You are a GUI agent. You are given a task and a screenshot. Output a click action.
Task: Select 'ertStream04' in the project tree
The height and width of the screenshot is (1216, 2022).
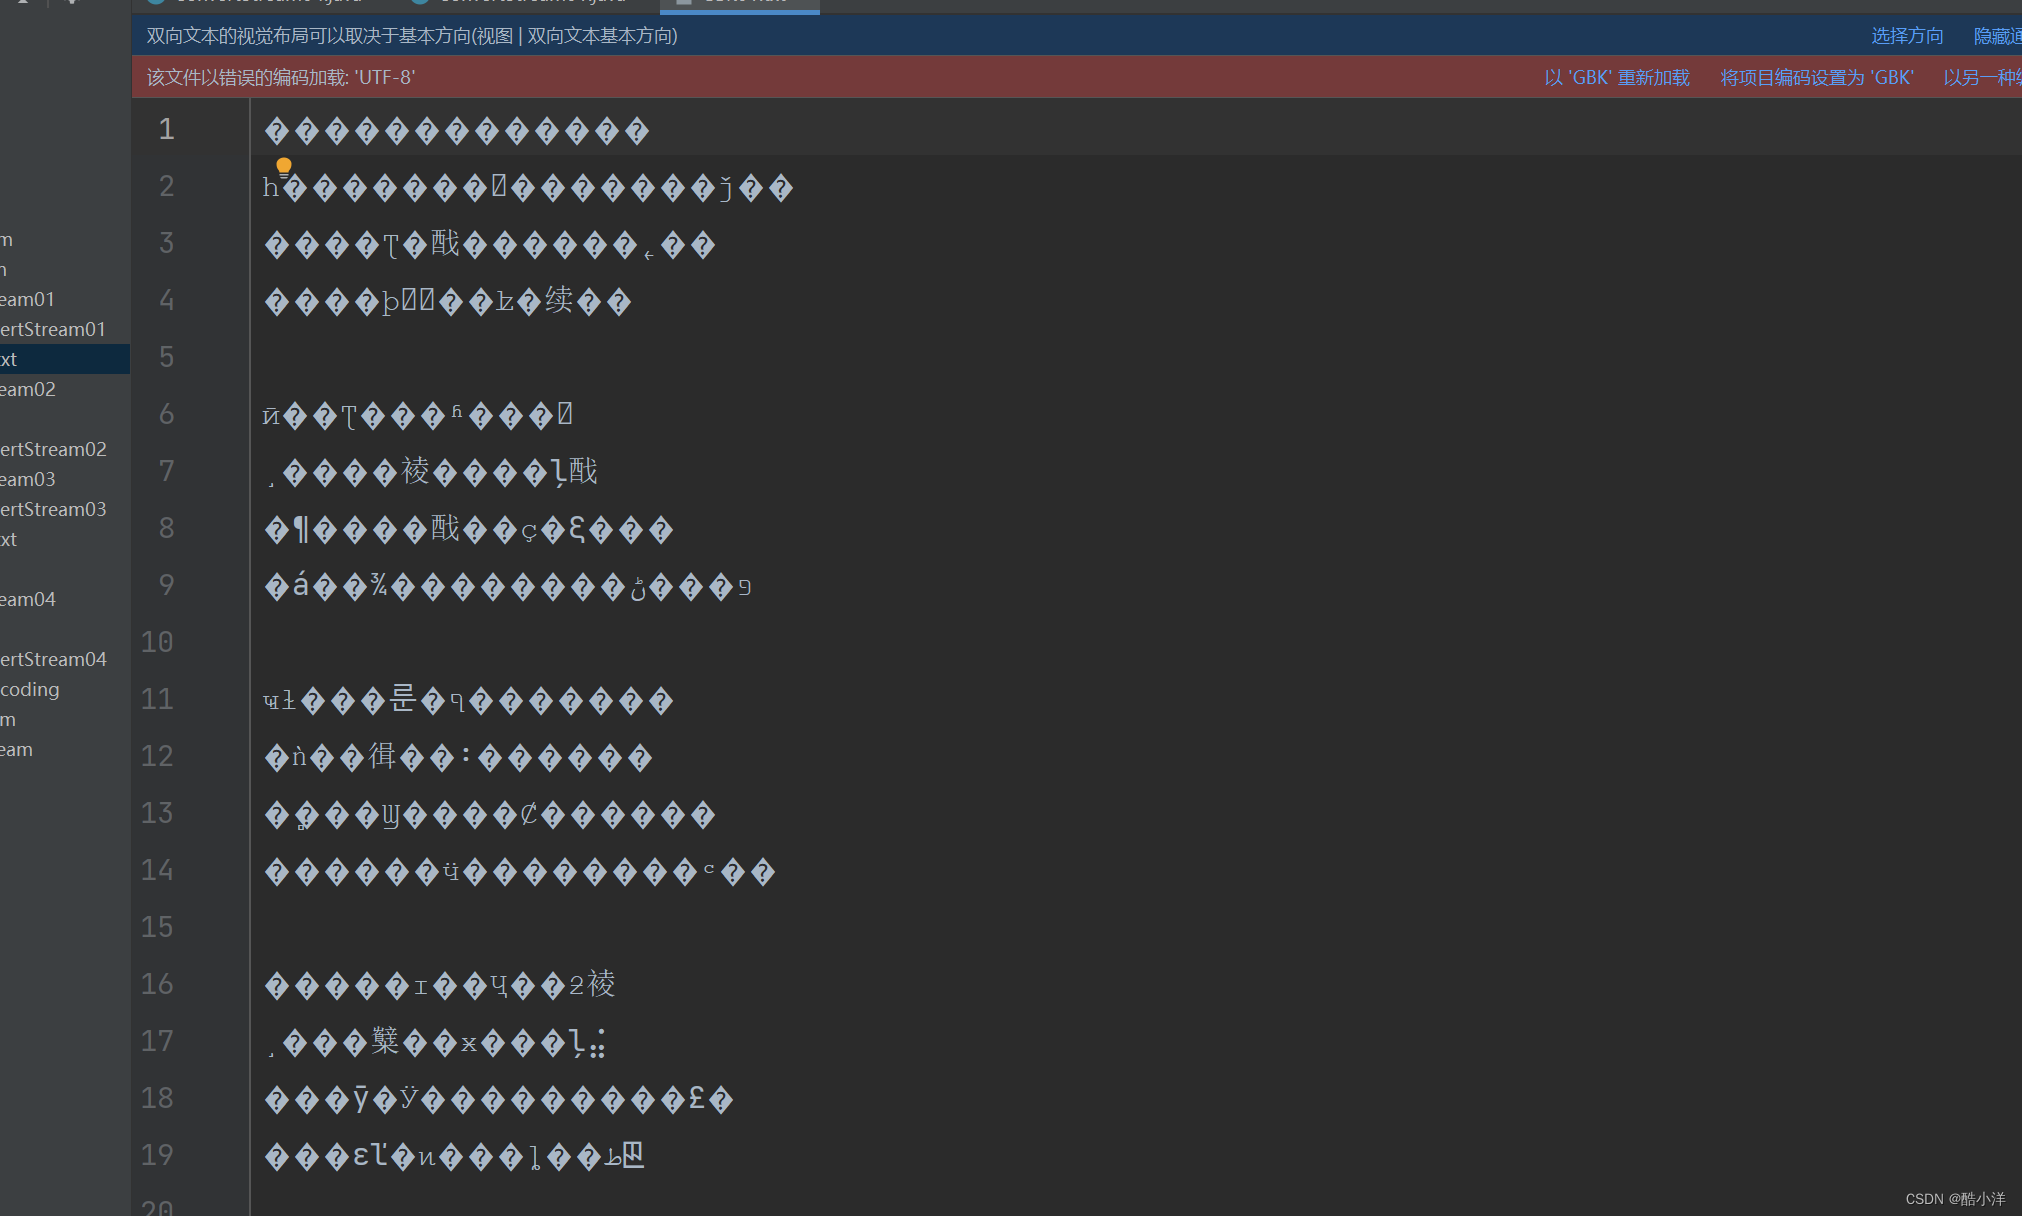point(53,659)
